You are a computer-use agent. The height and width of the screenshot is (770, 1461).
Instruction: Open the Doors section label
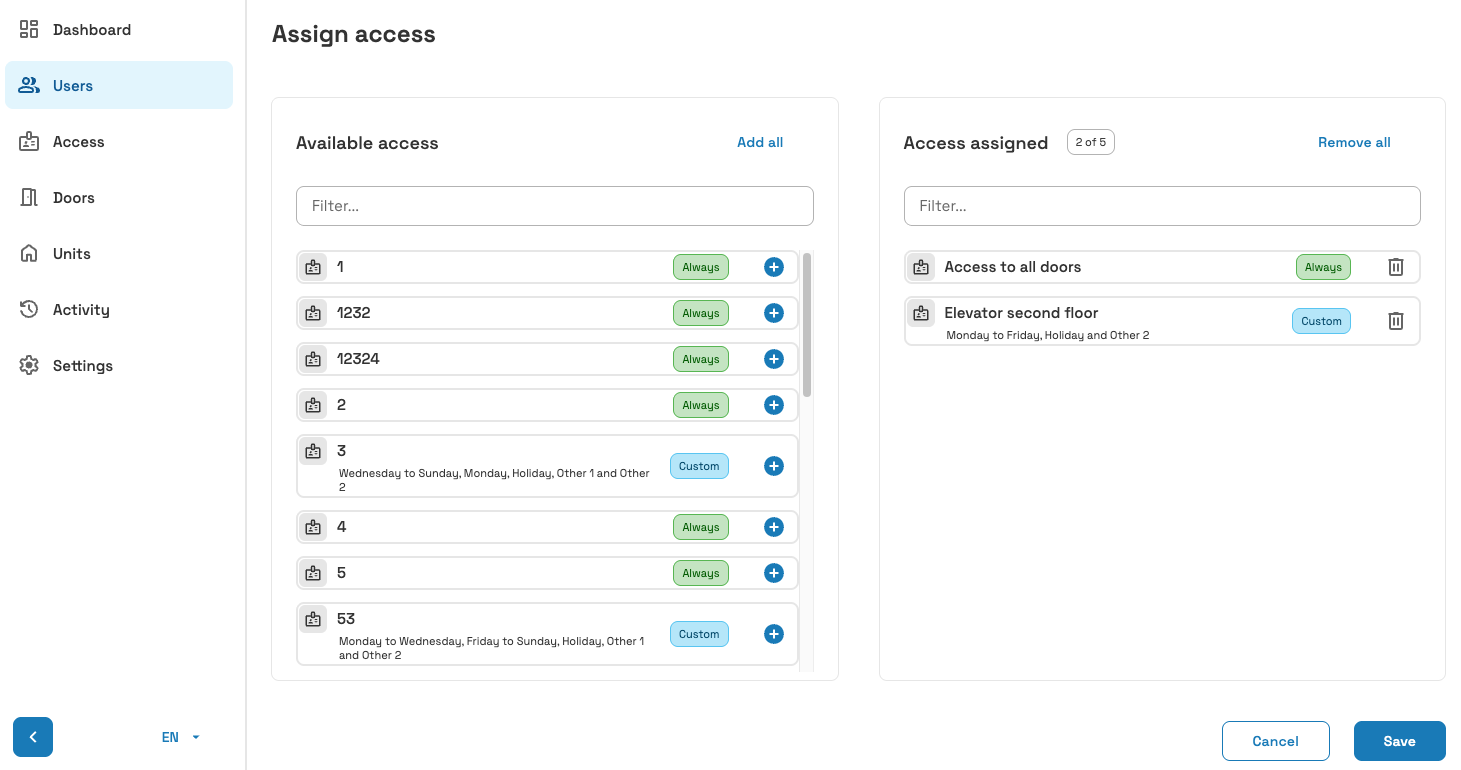point(74,198)
